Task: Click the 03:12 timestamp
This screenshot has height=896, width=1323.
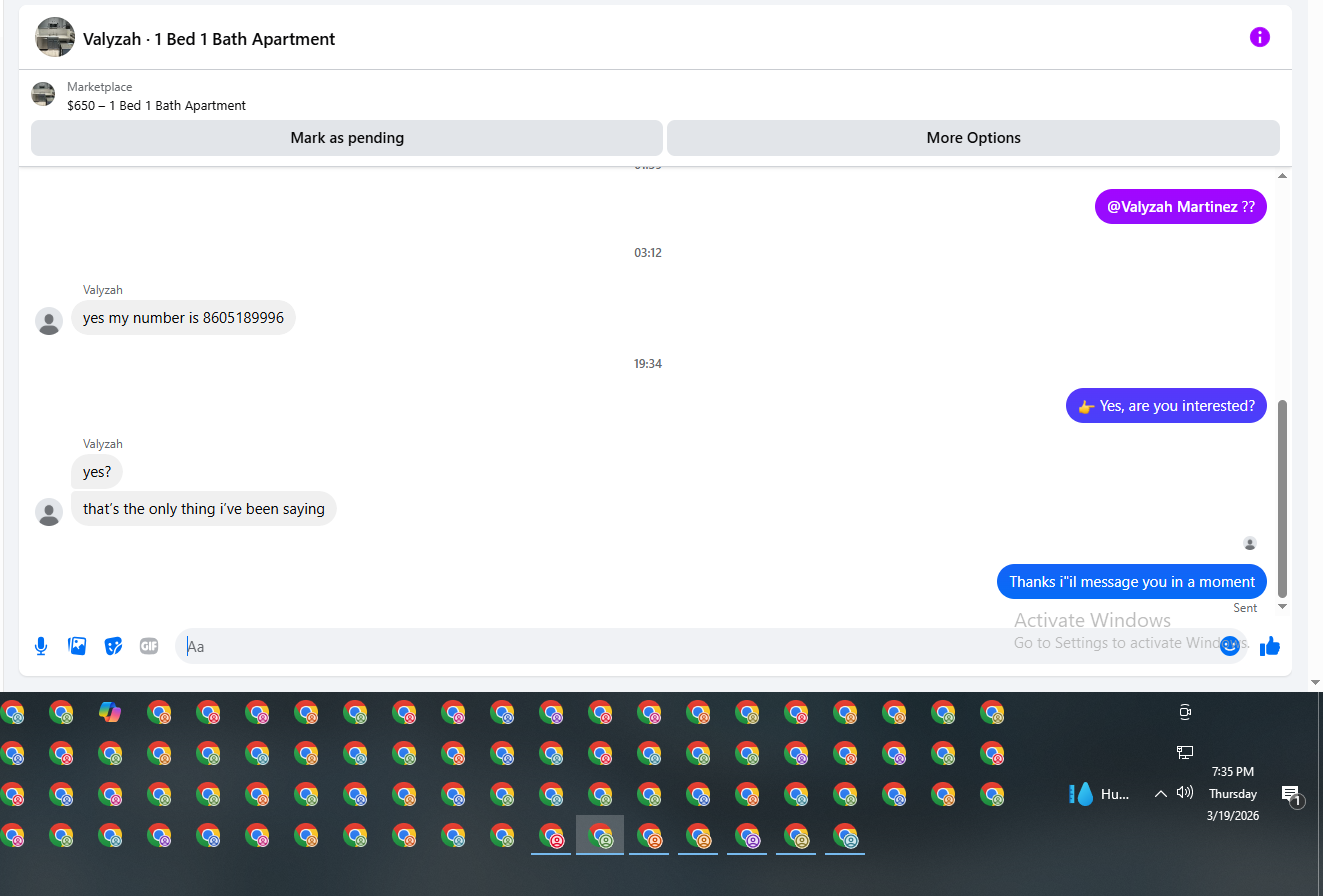Action: click(x=648, y=253)
